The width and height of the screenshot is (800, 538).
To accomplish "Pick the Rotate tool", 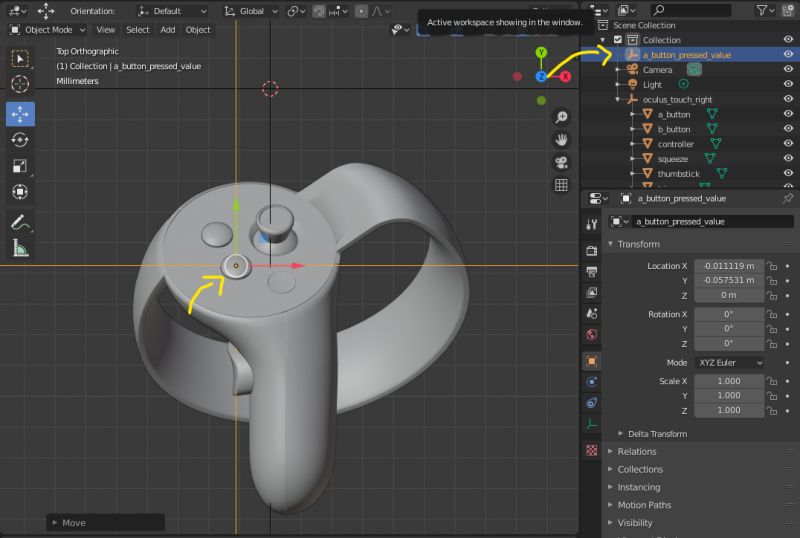I will (20, 140).
